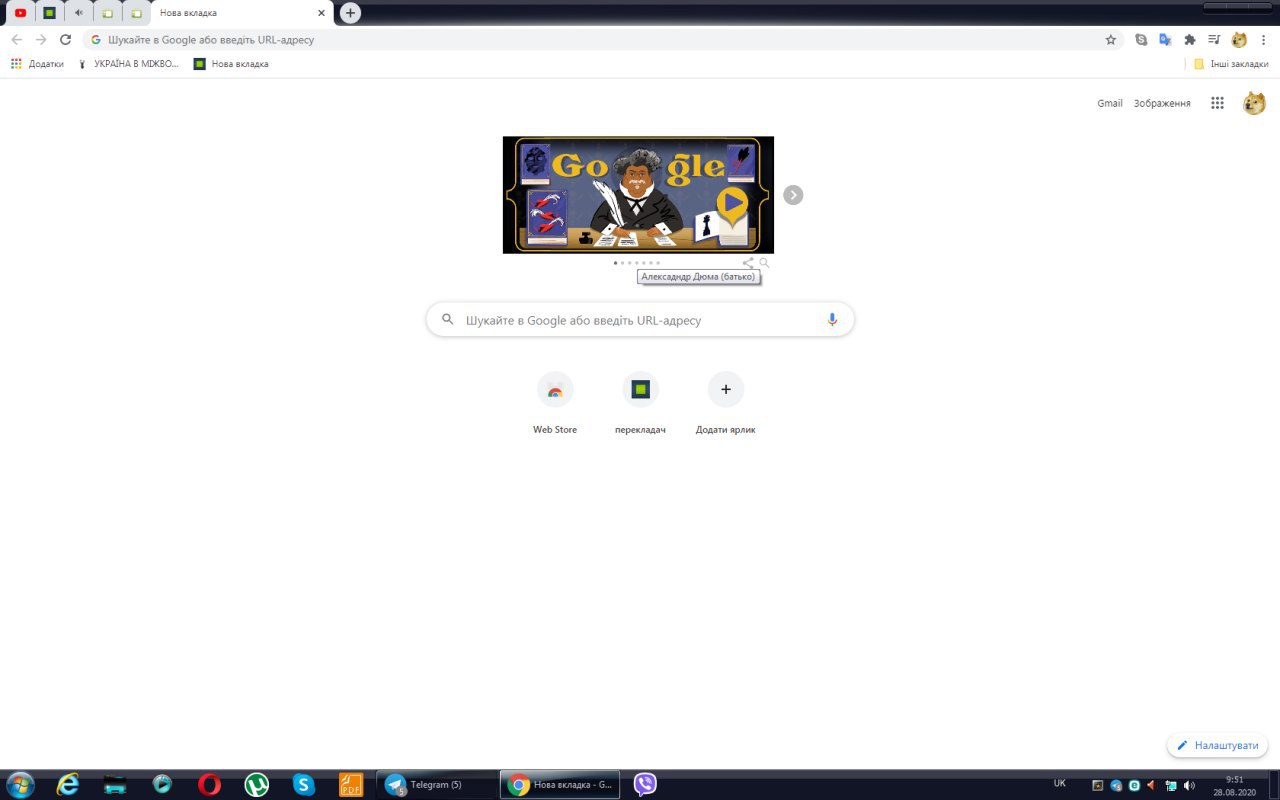Open the 'УКРАЇНА В МІЖВО...' bookmark
This screenshot has height=800, width=1280.
[x=128, y=64]
